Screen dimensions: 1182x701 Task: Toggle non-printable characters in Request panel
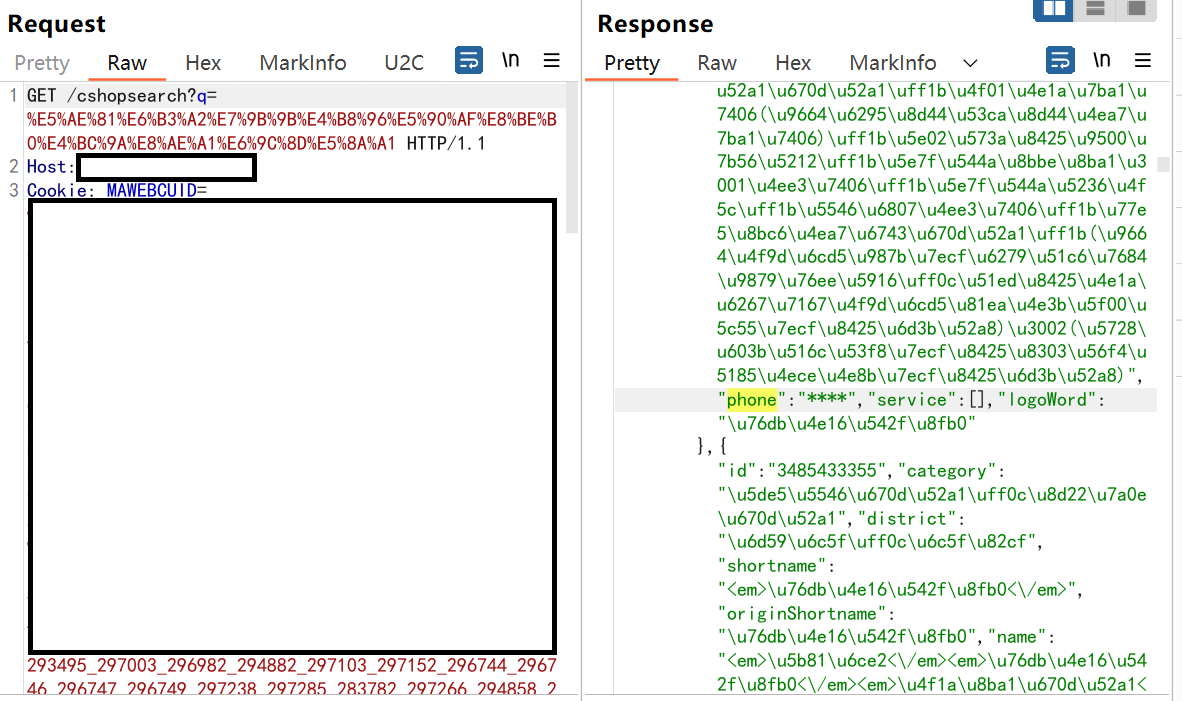(x=511, y=61)
